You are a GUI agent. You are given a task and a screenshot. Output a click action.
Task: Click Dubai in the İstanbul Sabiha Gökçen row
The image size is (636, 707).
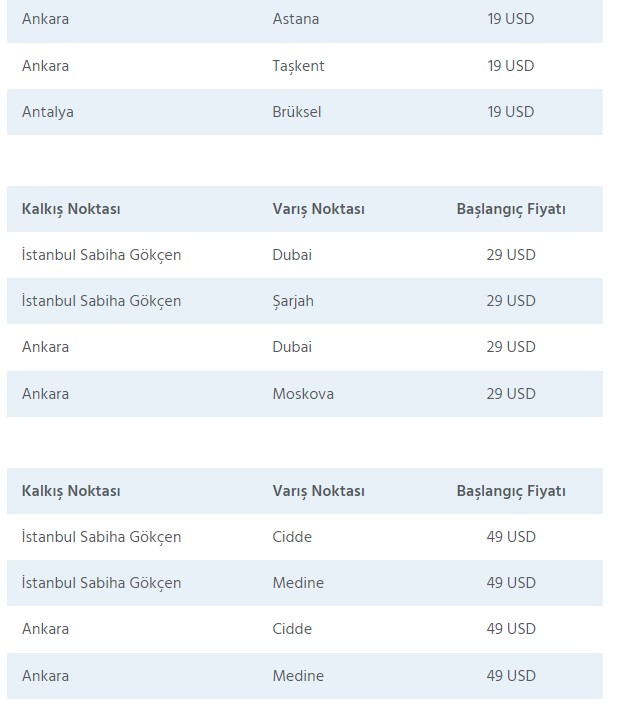[292, 255]
